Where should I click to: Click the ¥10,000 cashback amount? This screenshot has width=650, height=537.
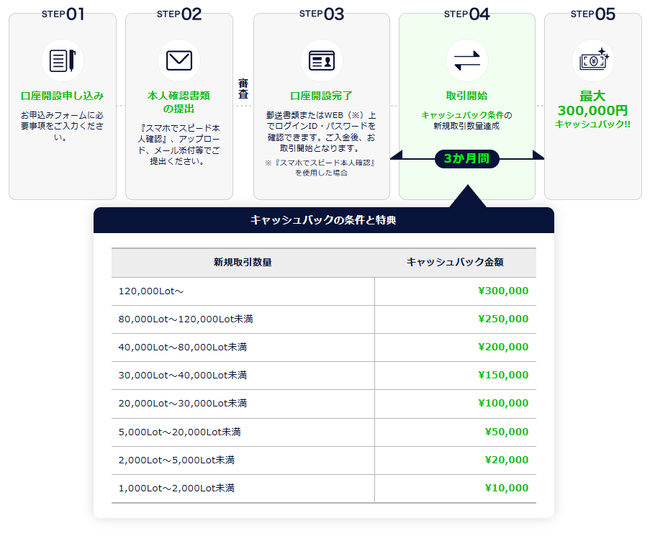coord(505,488)
